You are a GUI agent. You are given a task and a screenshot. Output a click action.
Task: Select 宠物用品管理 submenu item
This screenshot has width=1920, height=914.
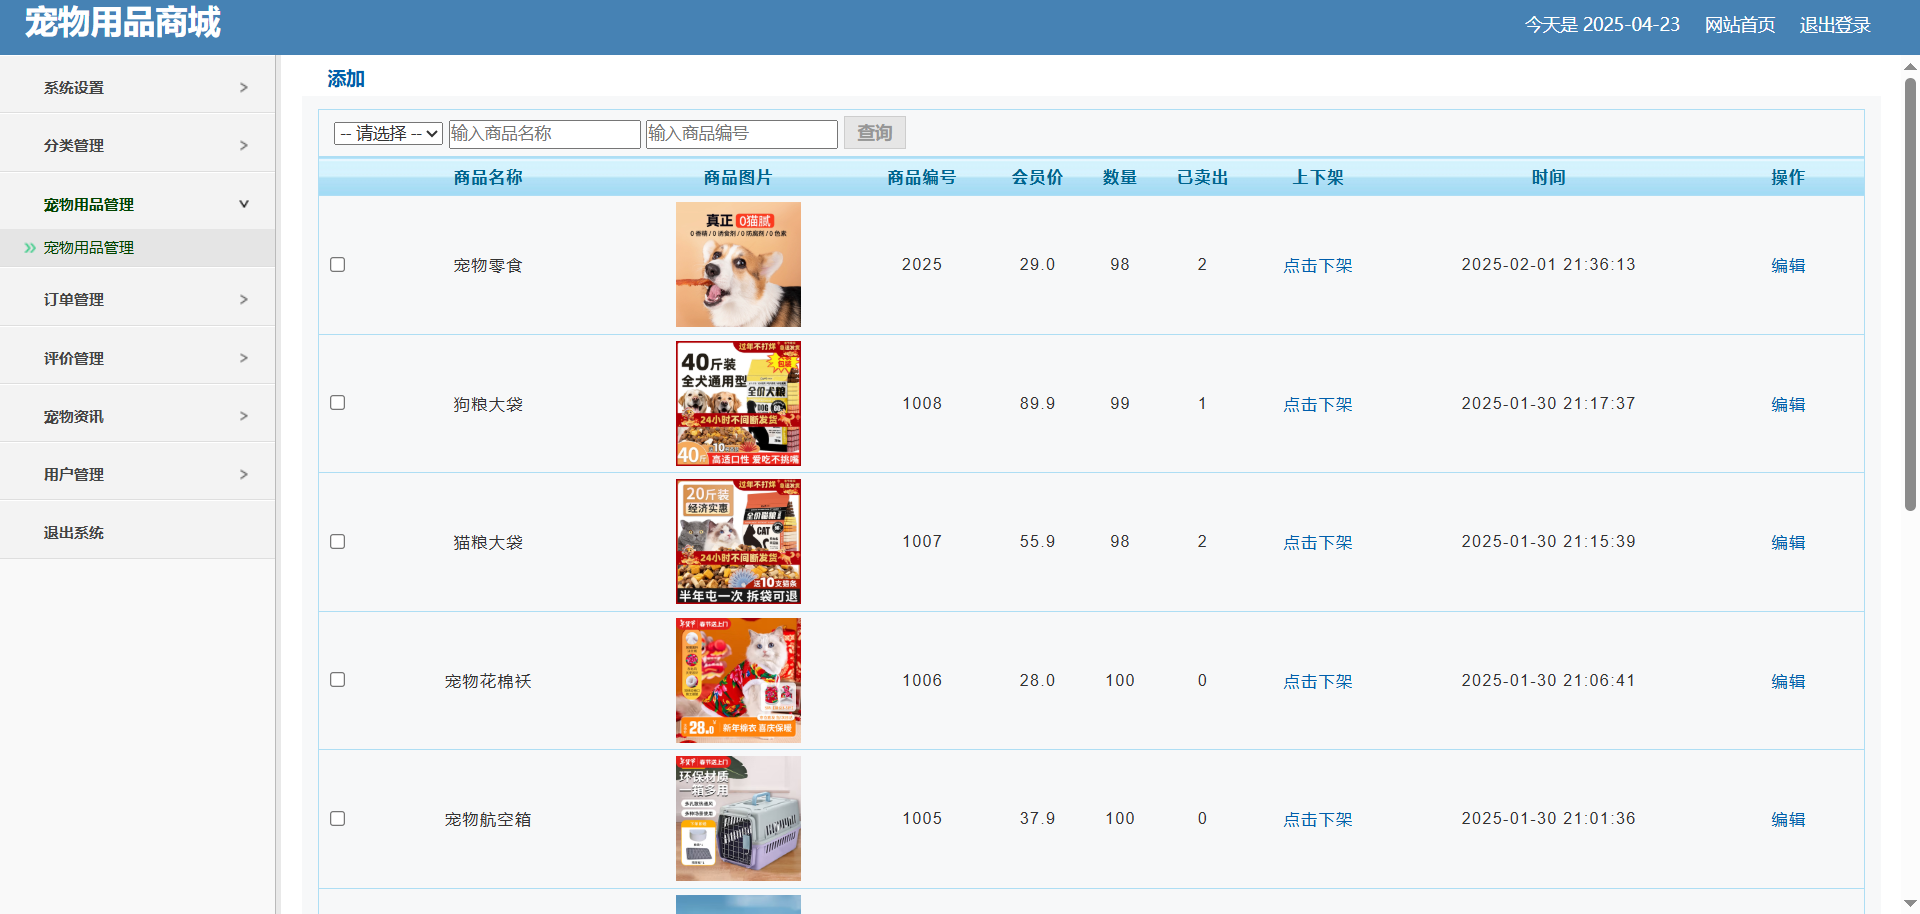(x=89, y=248)
